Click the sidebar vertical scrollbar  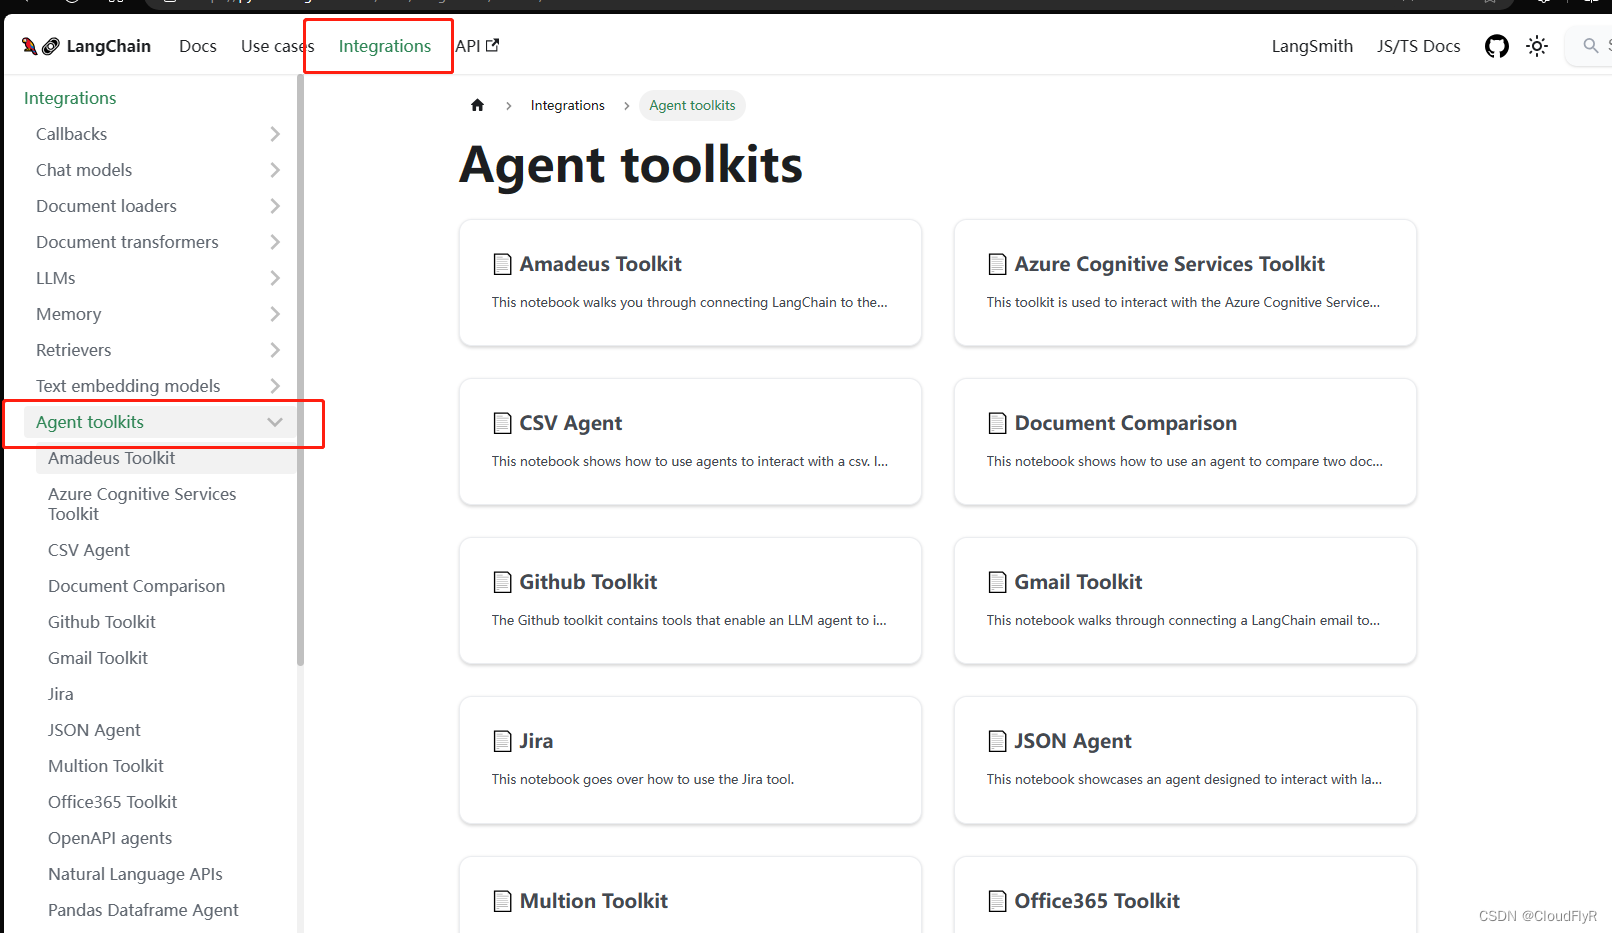300,370
